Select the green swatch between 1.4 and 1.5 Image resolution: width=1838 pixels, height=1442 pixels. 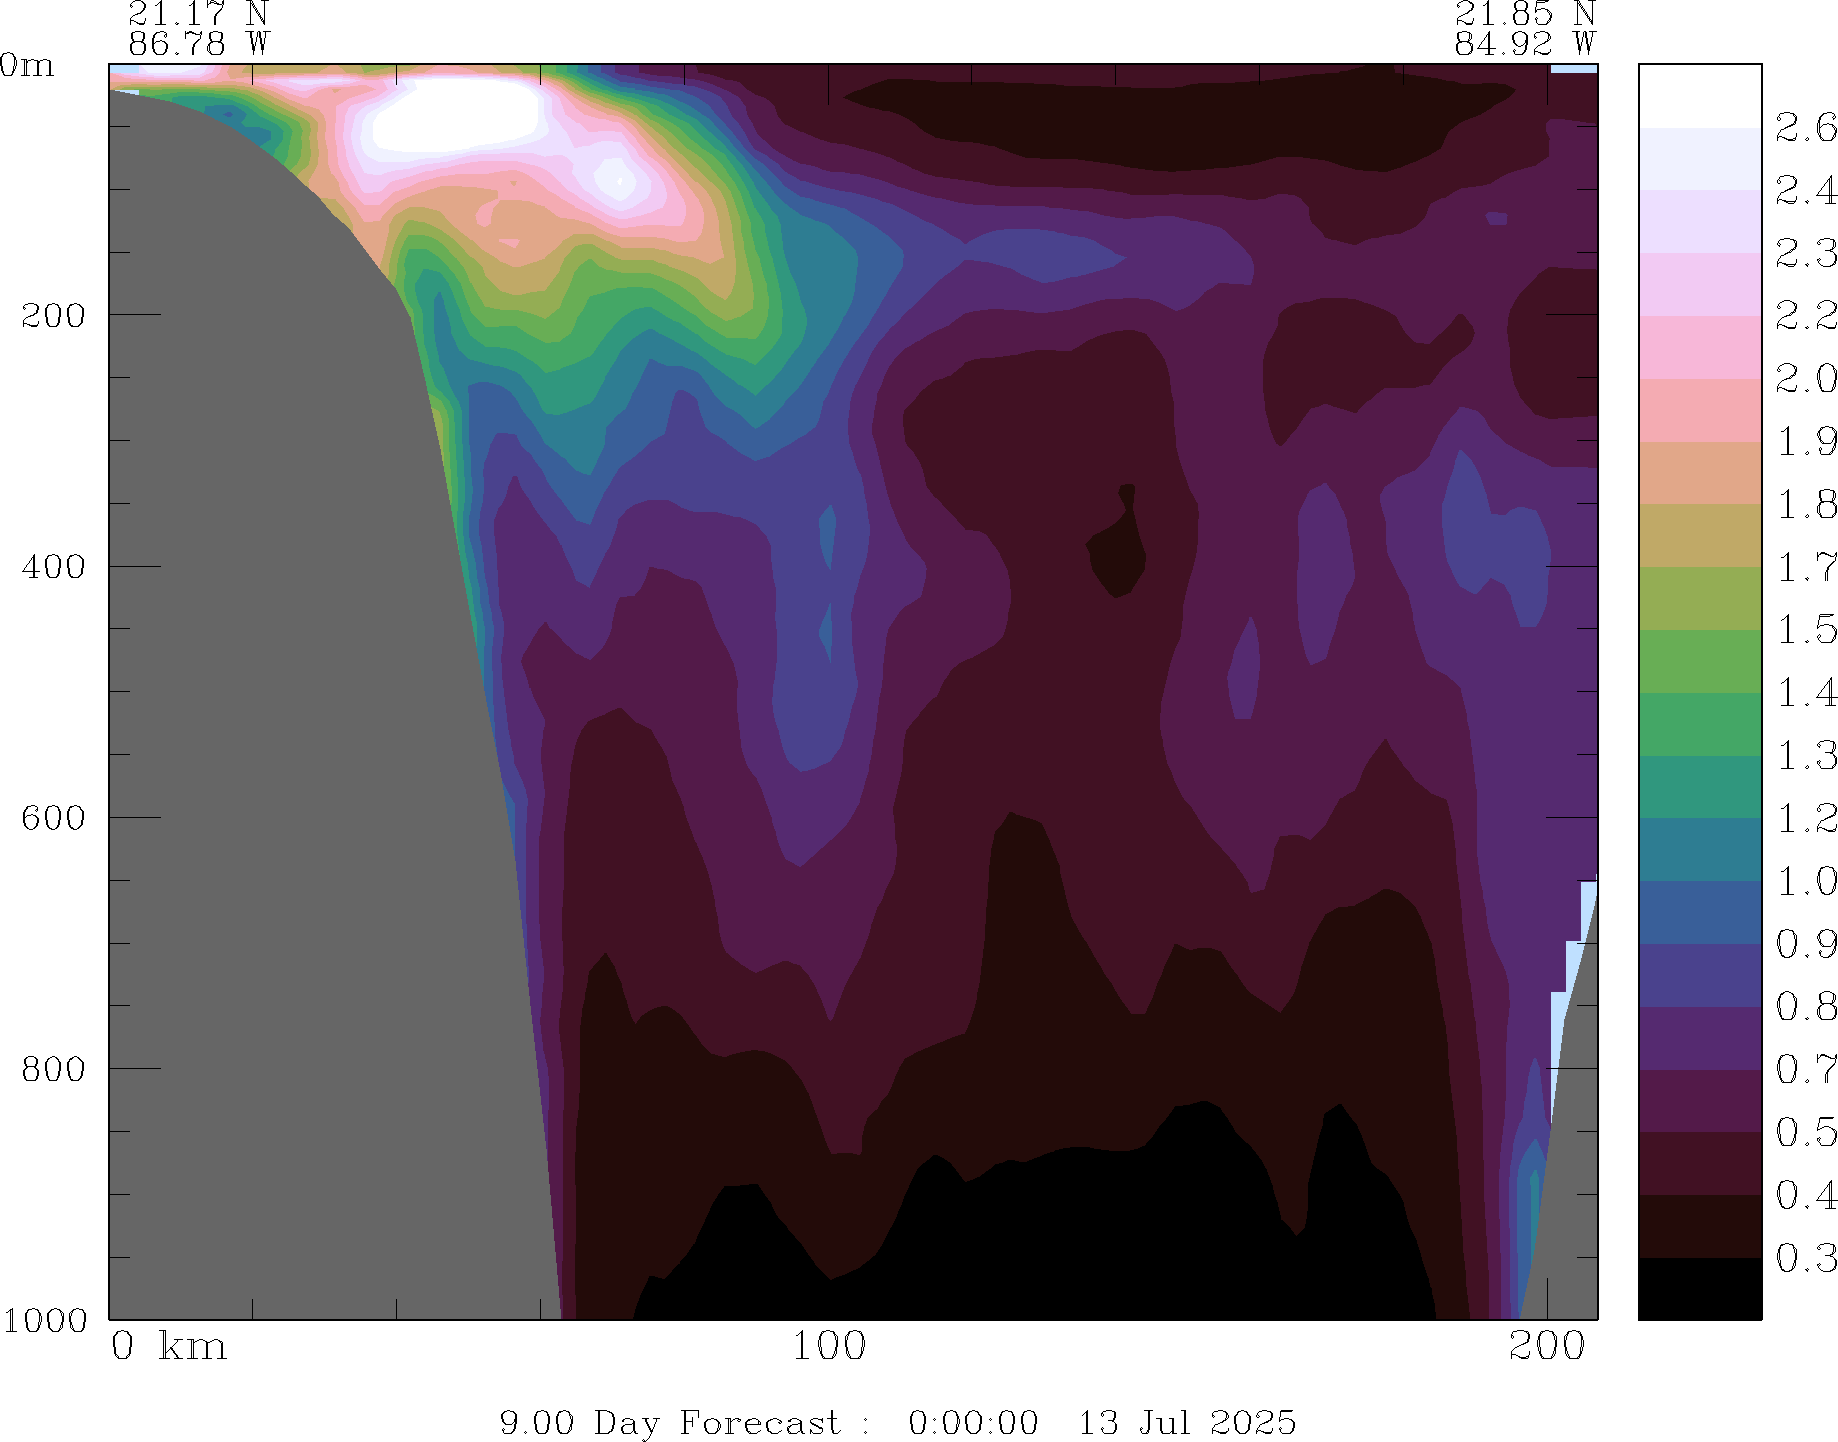pos(1699,661)
